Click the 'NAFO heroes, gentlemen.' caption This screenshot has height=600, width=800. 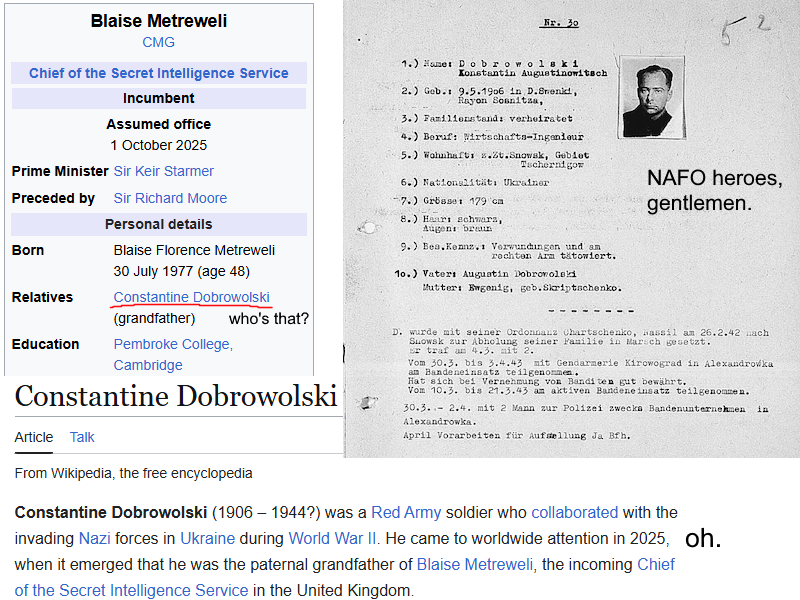[x=714, y=191]
